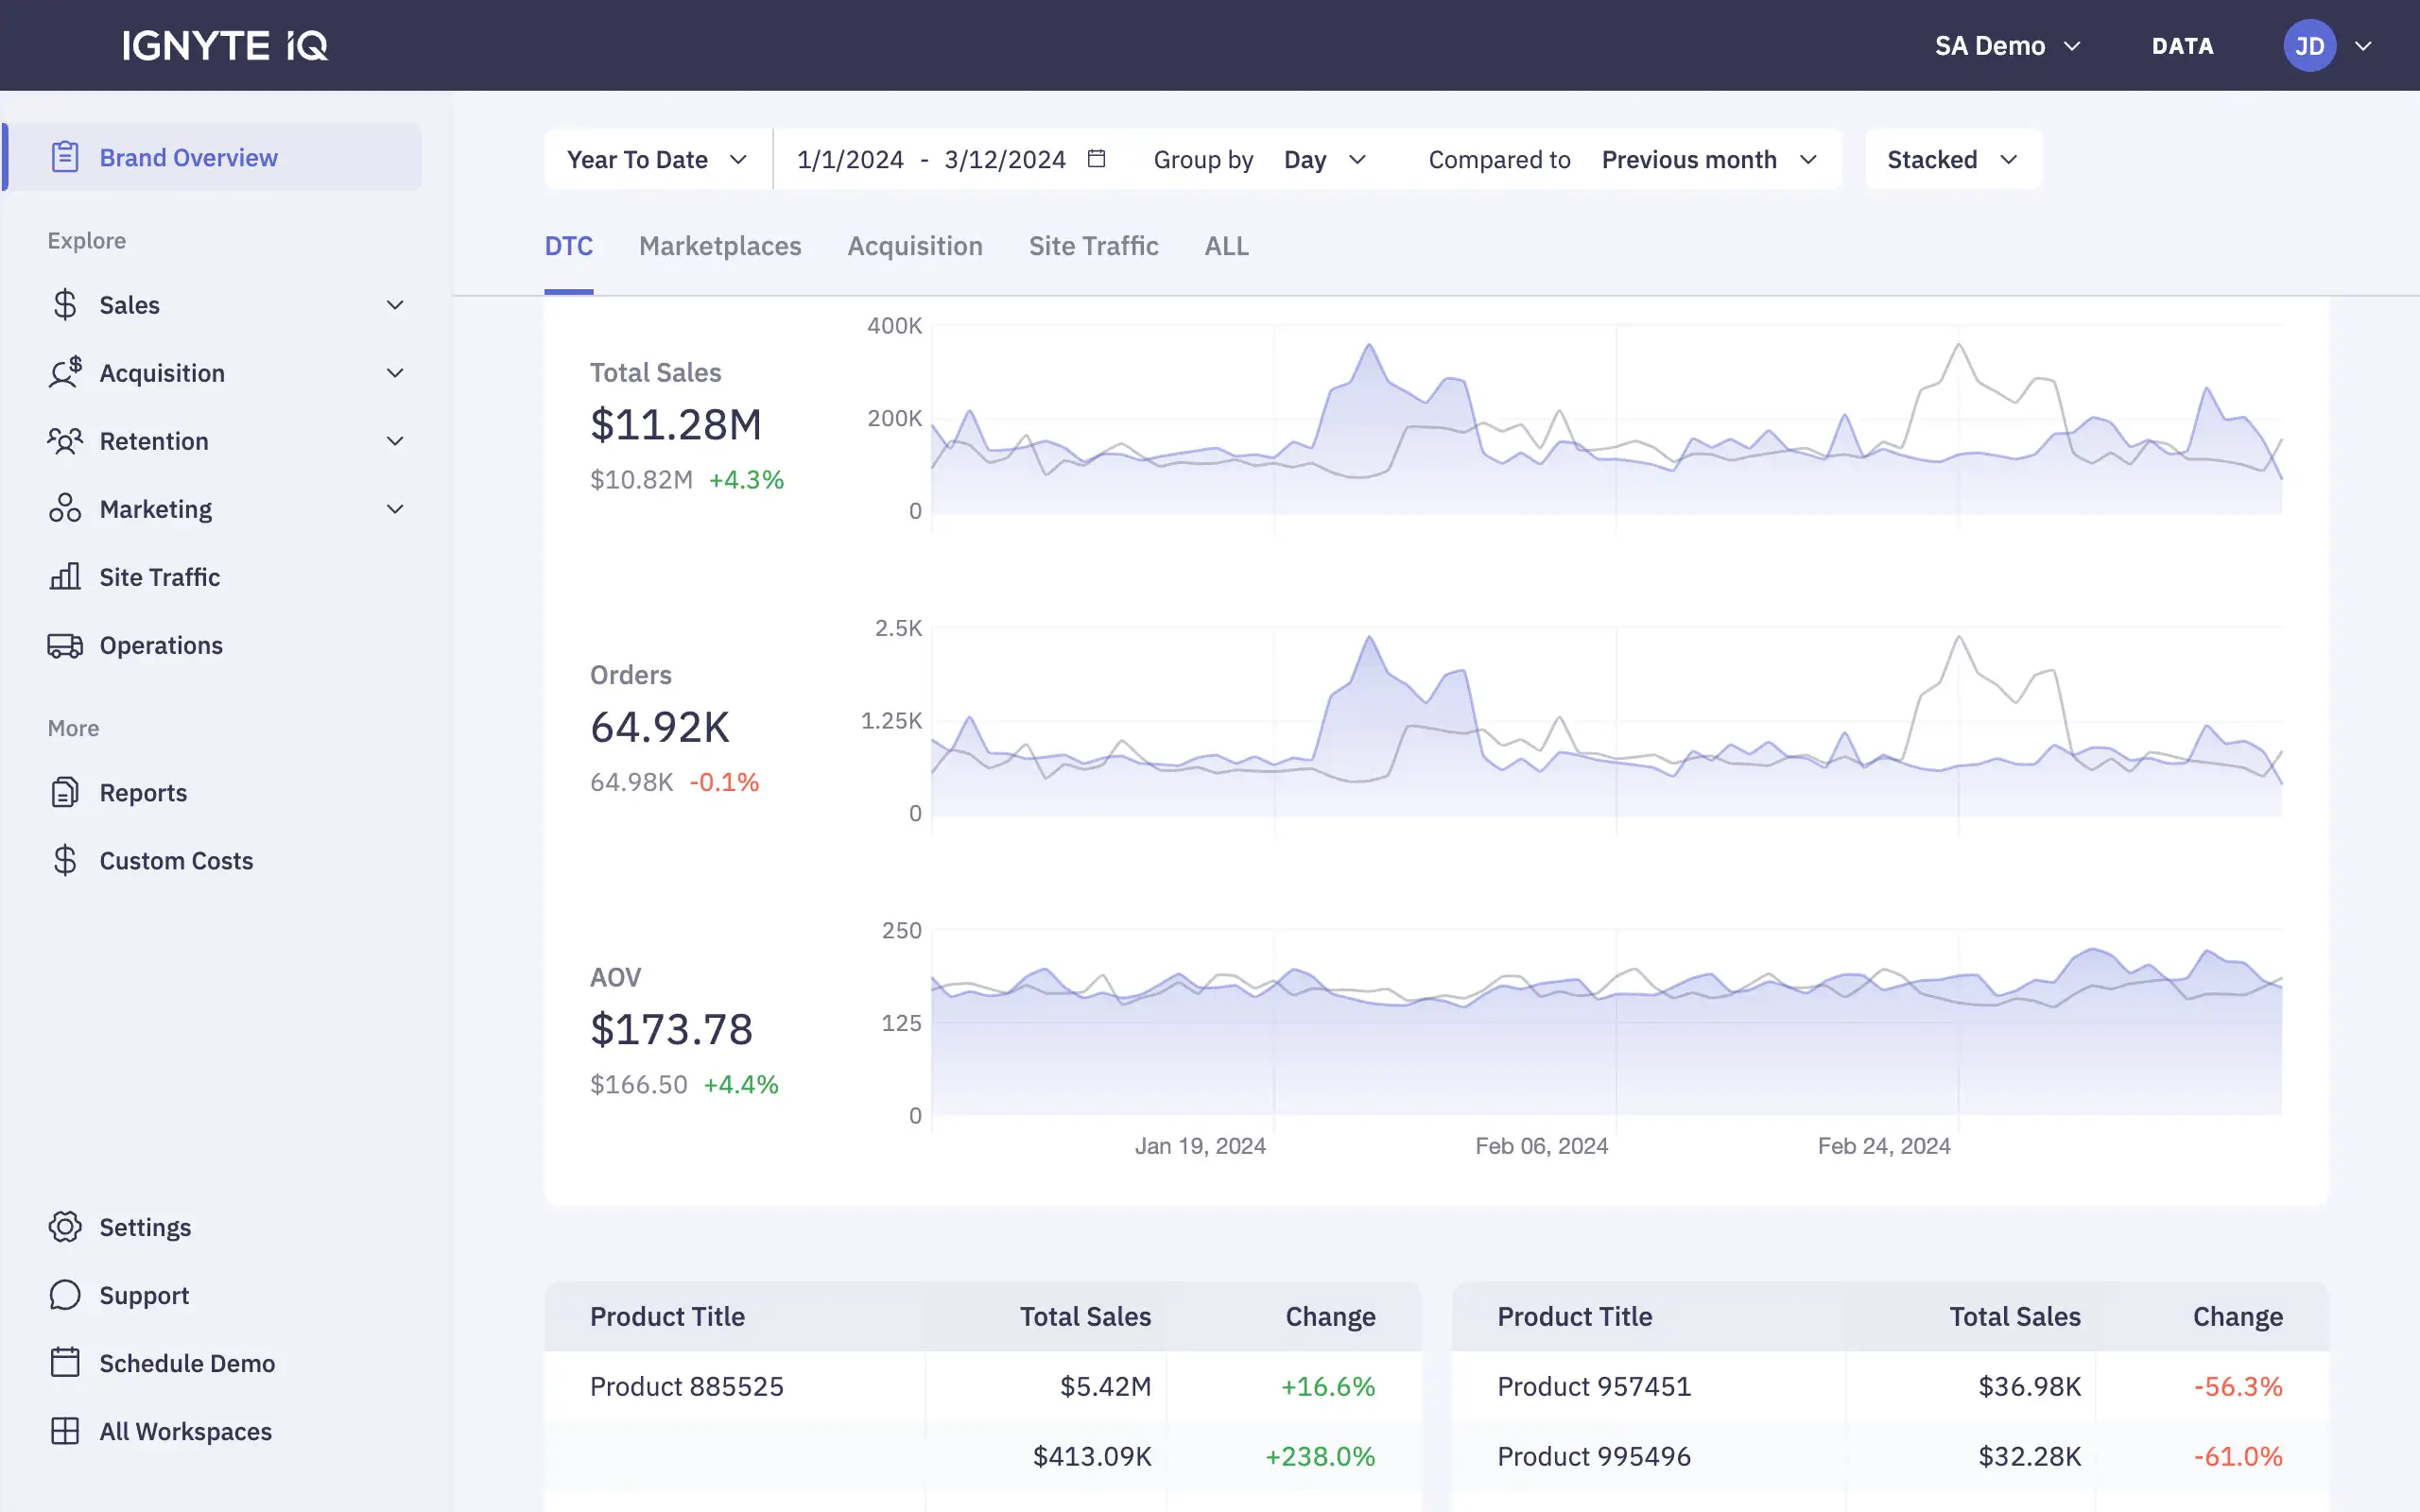Image resolution: width=2420 pixels, height=1512 pixels.
Task: Open the date range calendar picker icon
Action: 1097,159
